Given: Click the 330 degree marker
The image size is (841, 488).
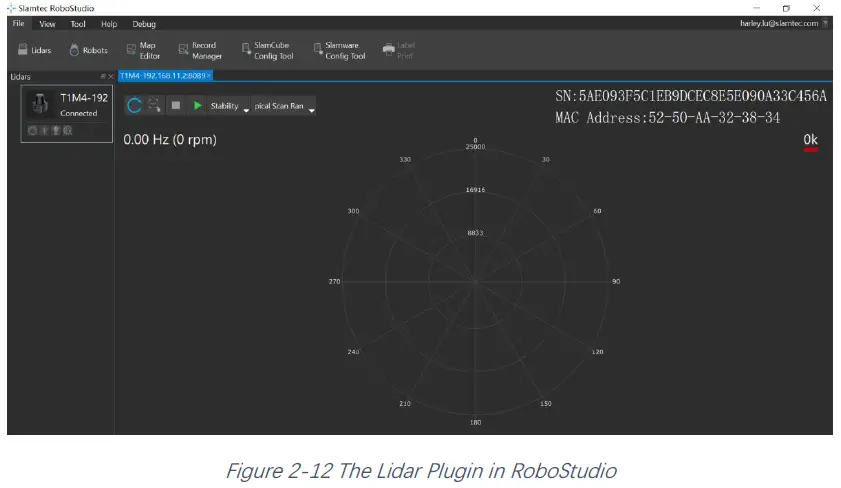Looking at the screenshot, I should tap(405, 160).
